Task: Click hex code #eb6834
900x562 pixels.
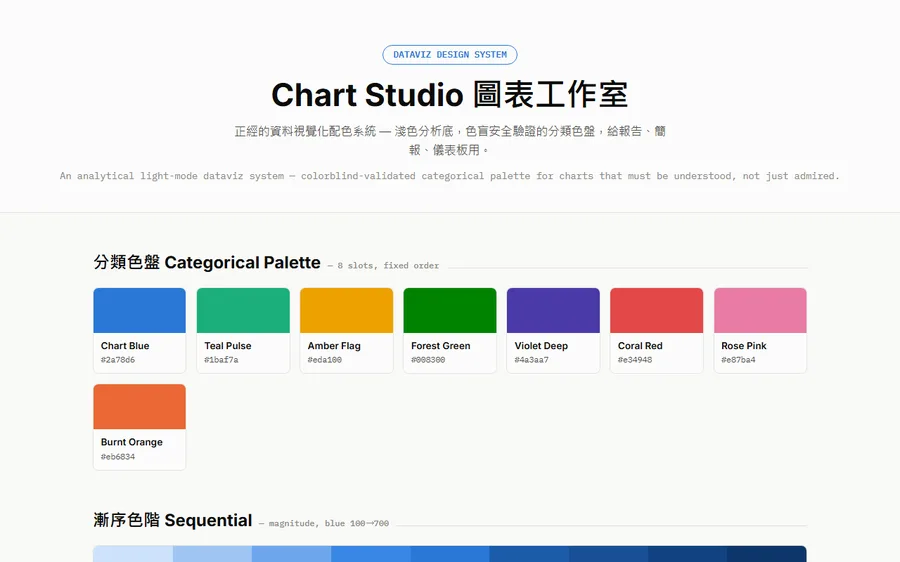Action: point(118,456)
